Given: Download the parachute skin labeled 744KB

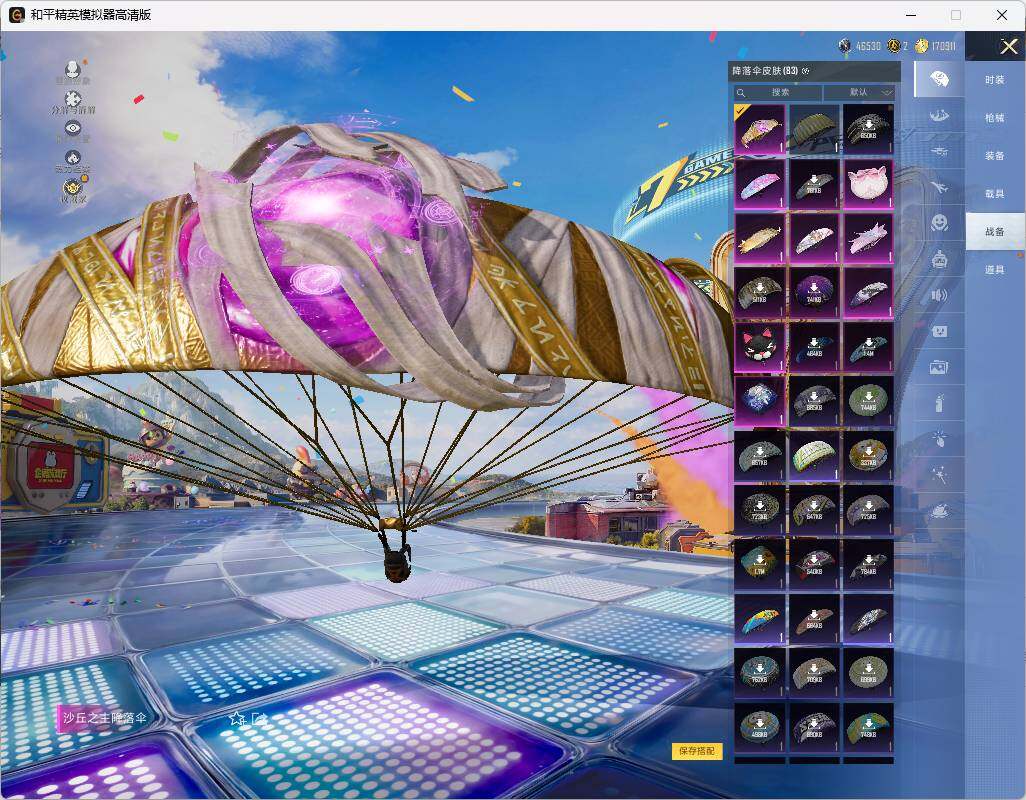Looking at the screenshot, I should [868, 400].
